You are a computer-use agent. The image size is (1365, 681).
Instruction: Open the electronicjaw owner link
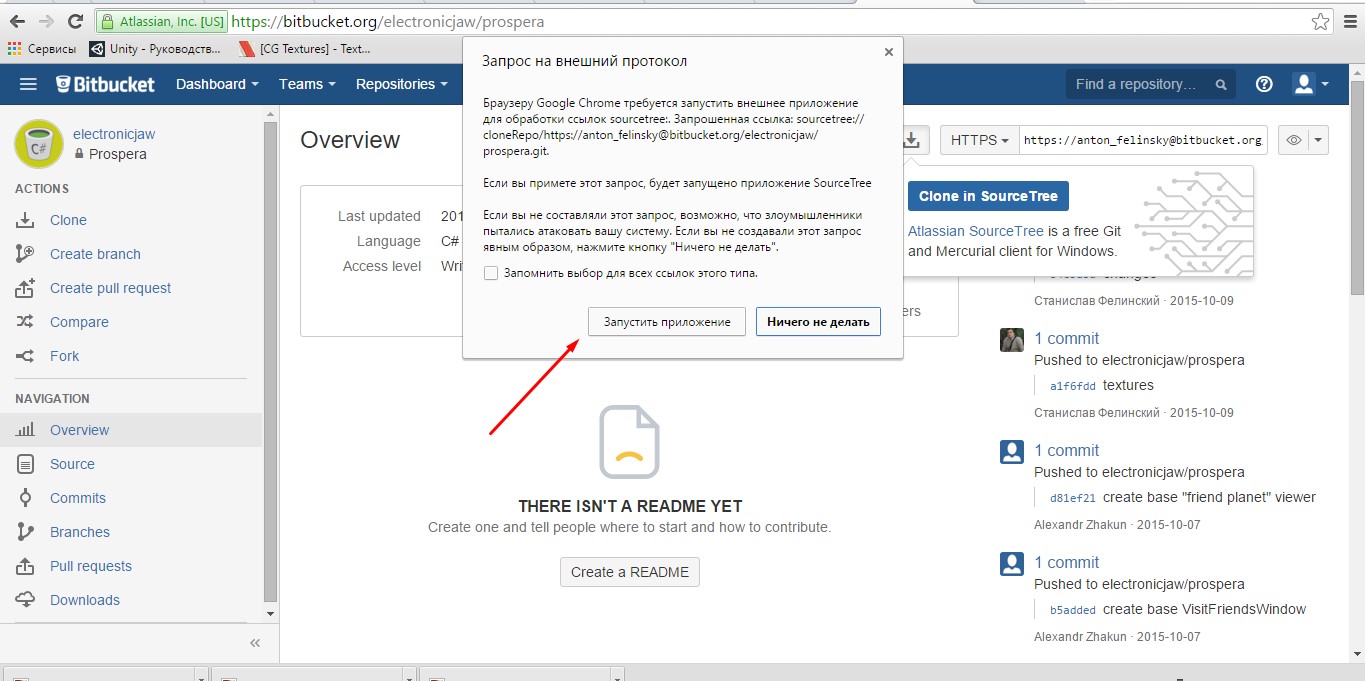114,134
